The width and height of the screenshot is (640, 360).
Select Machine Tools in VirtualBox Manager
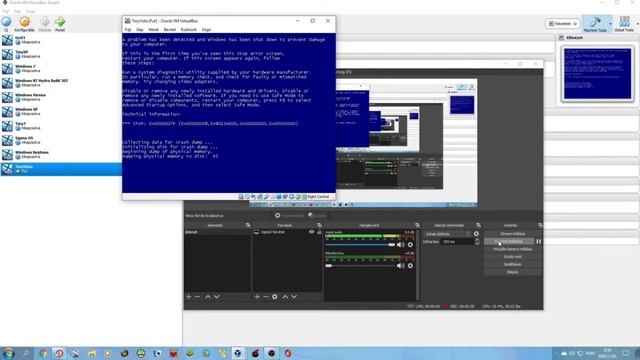pyautogui.click(x=595, y=24)
